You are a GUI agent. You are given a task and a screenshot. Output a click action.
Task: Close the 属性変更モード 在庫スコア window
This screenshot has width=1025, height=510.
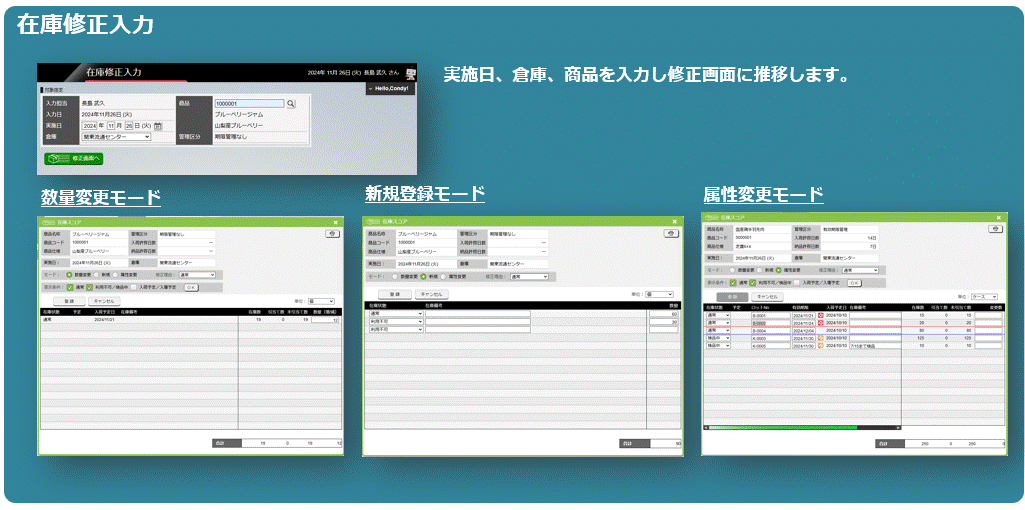tap(999, 218)
